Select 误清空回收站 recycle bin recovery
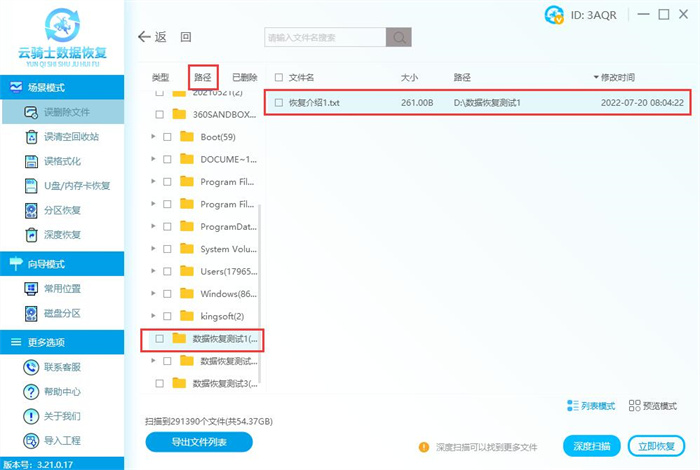 (69, 136)
